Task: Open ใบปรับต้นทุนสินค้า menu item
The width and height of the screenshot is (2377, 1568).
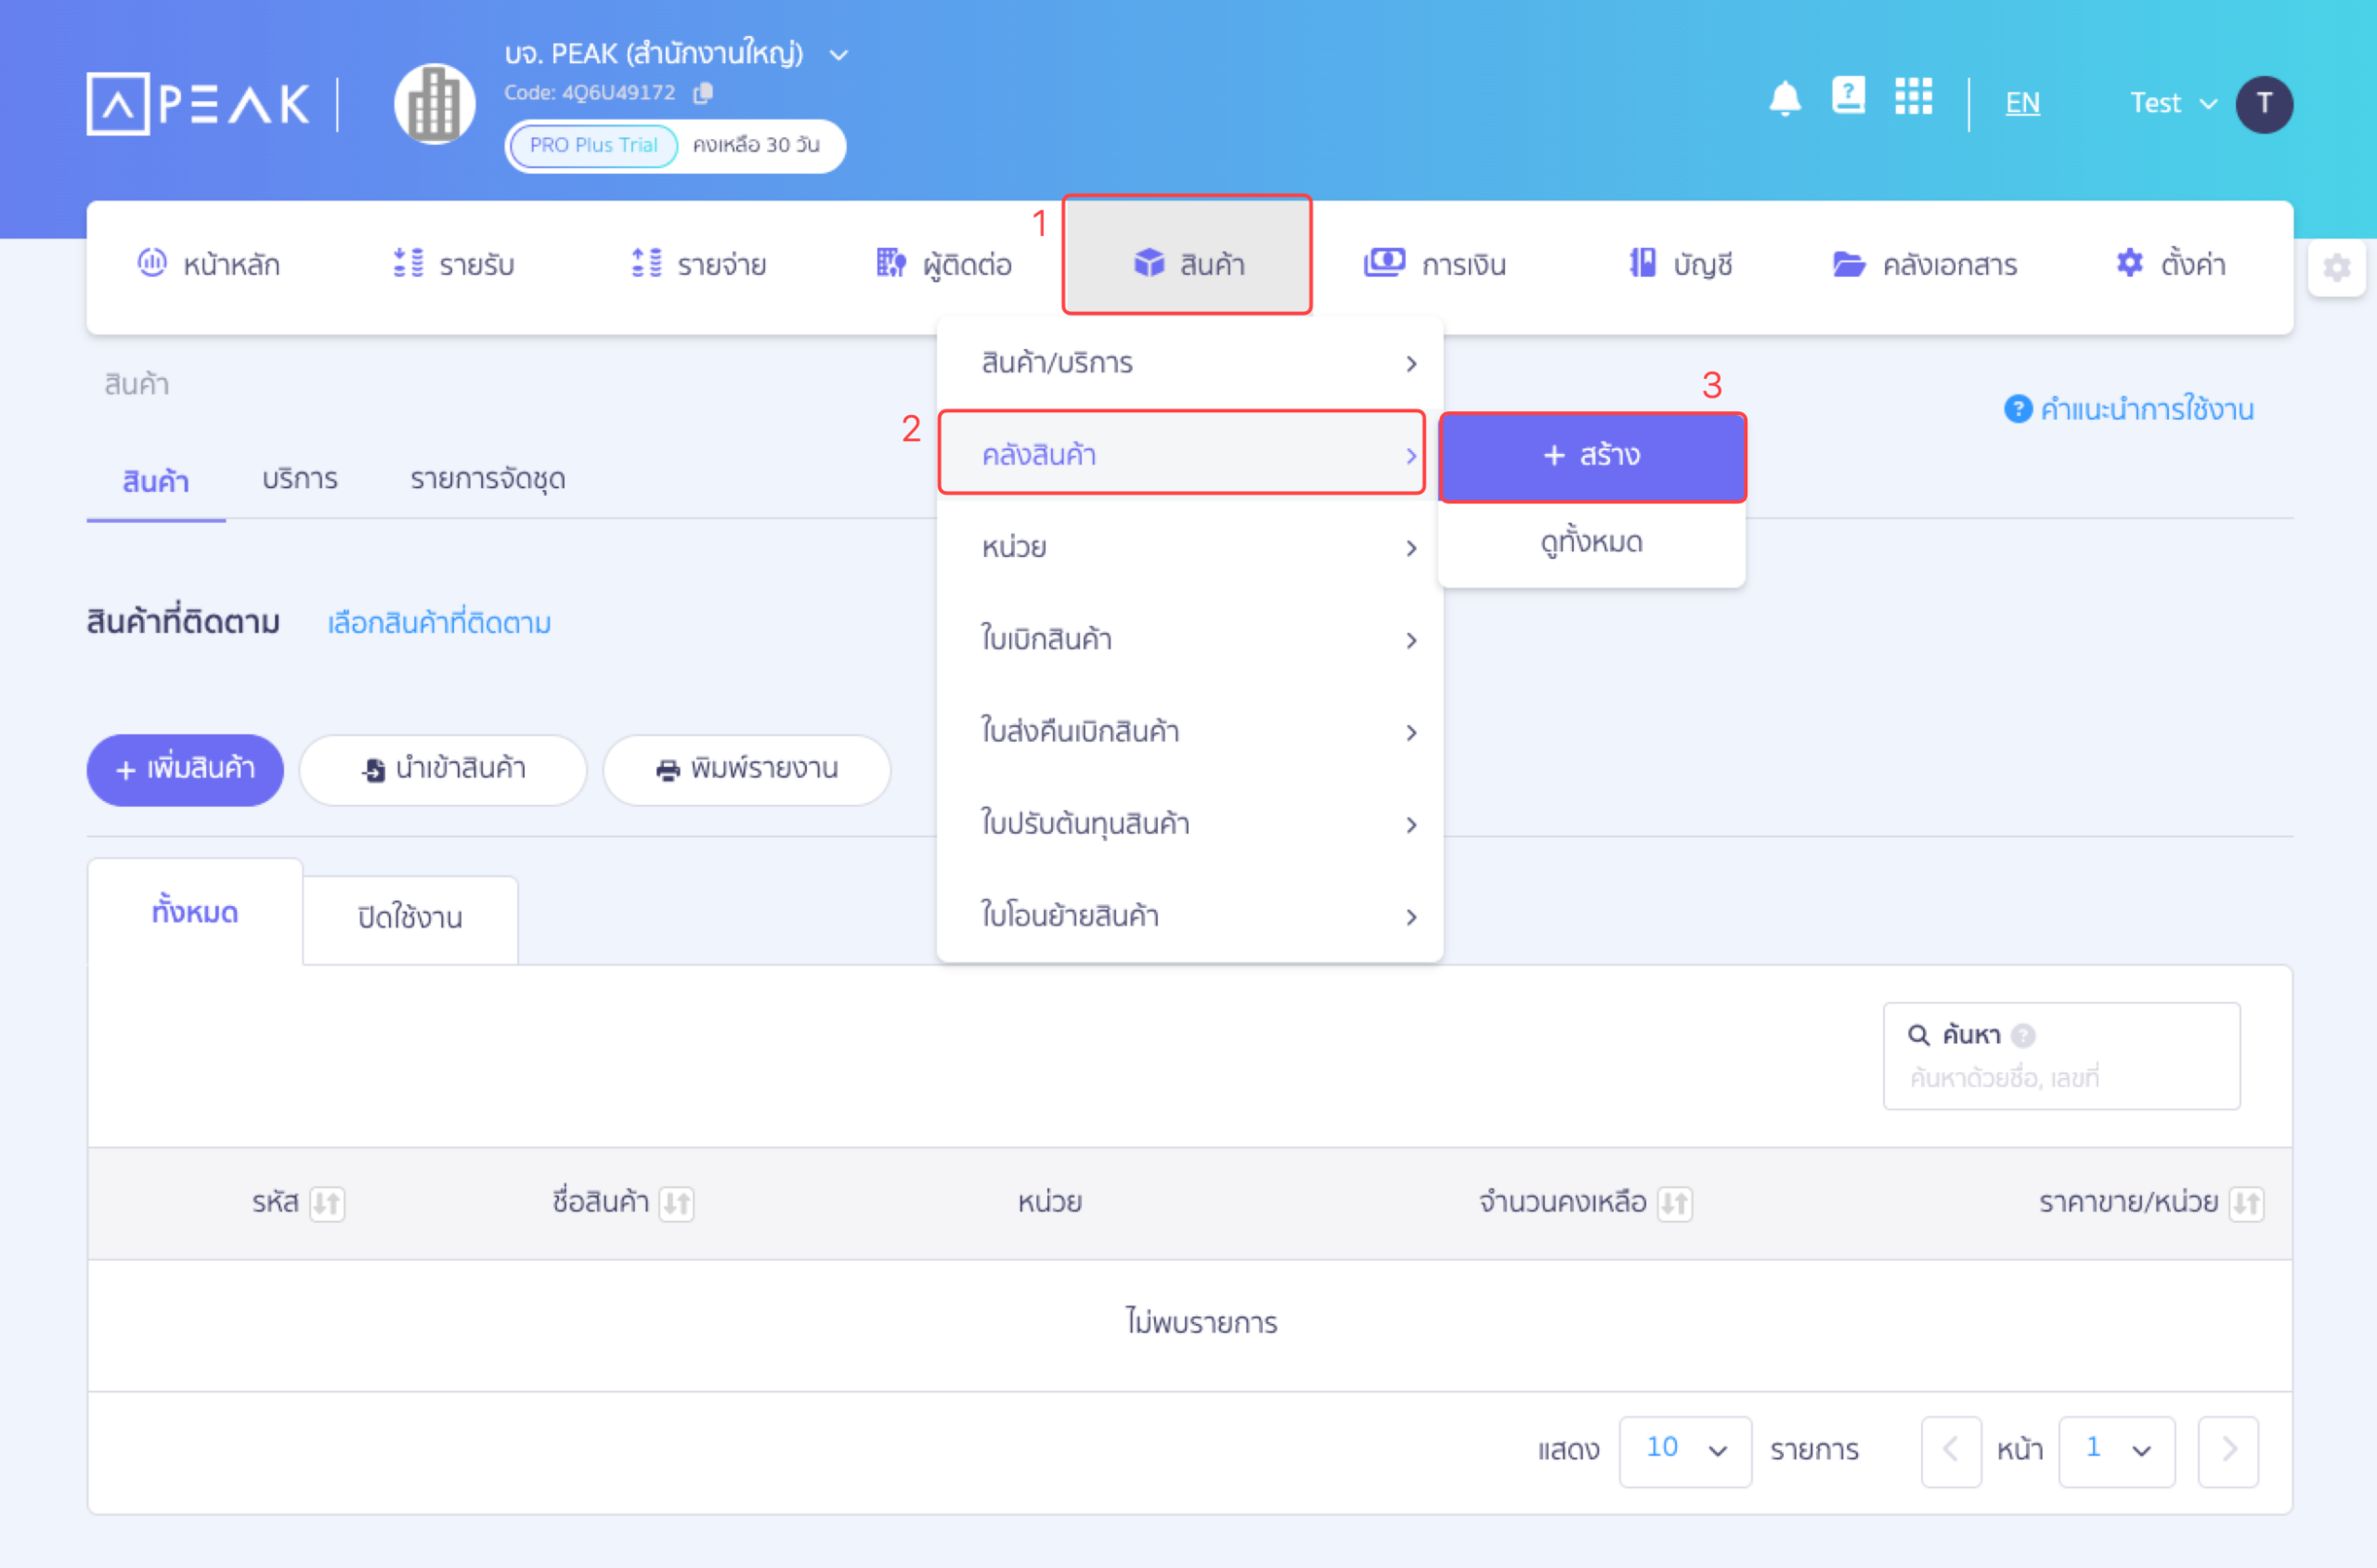Action: click(1190, 824)
